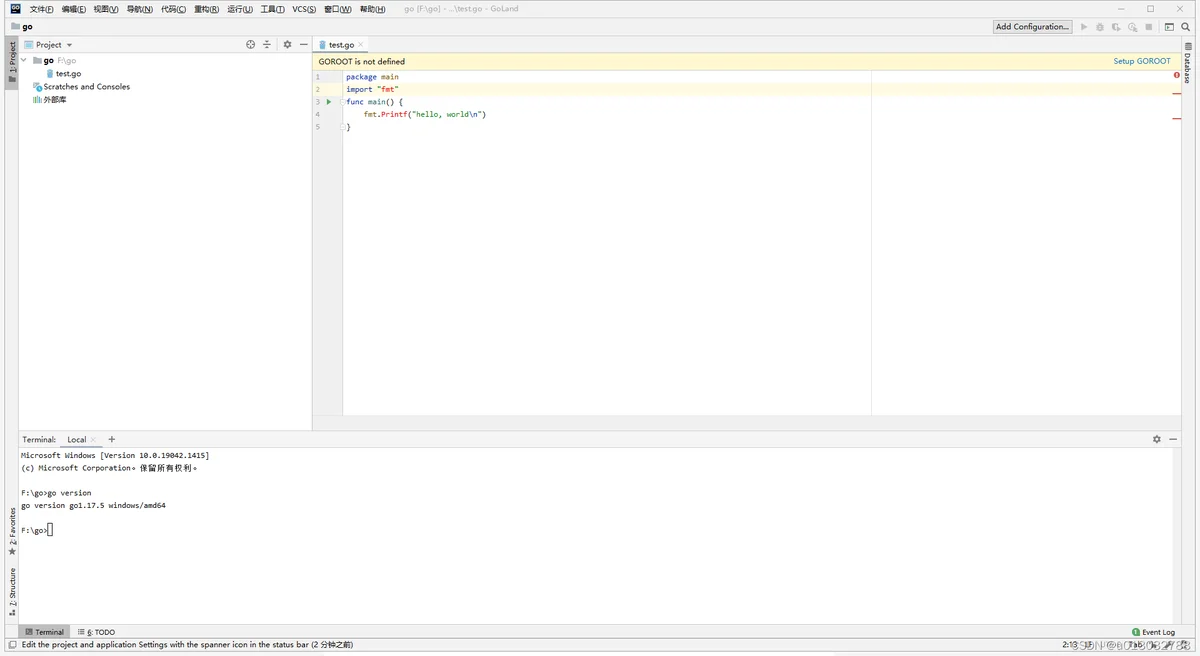Screen dimensions: 1200x656
Task: Open the 导航(N) menu
Action: point(140,9)
